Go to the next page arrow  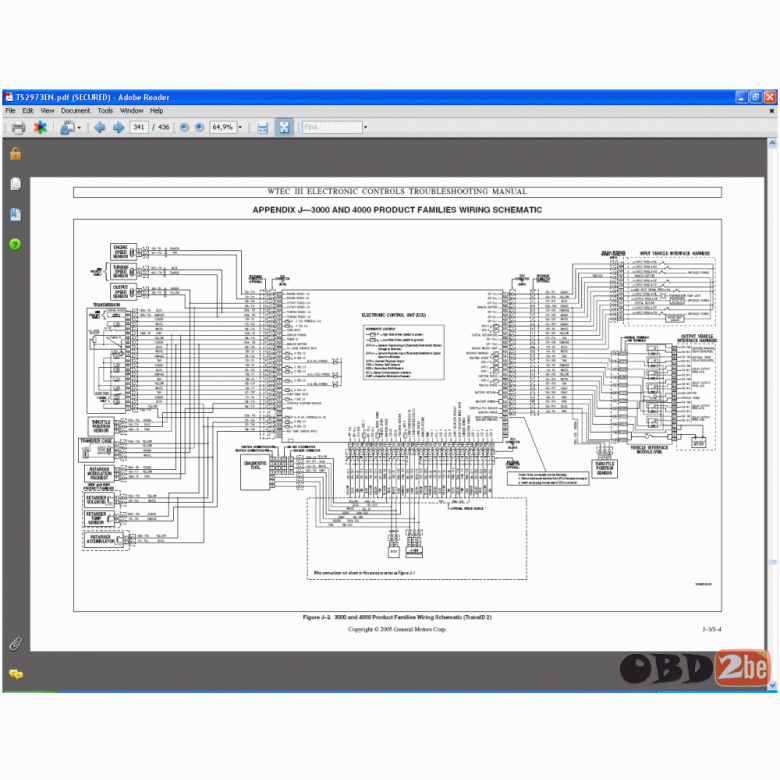118,127
